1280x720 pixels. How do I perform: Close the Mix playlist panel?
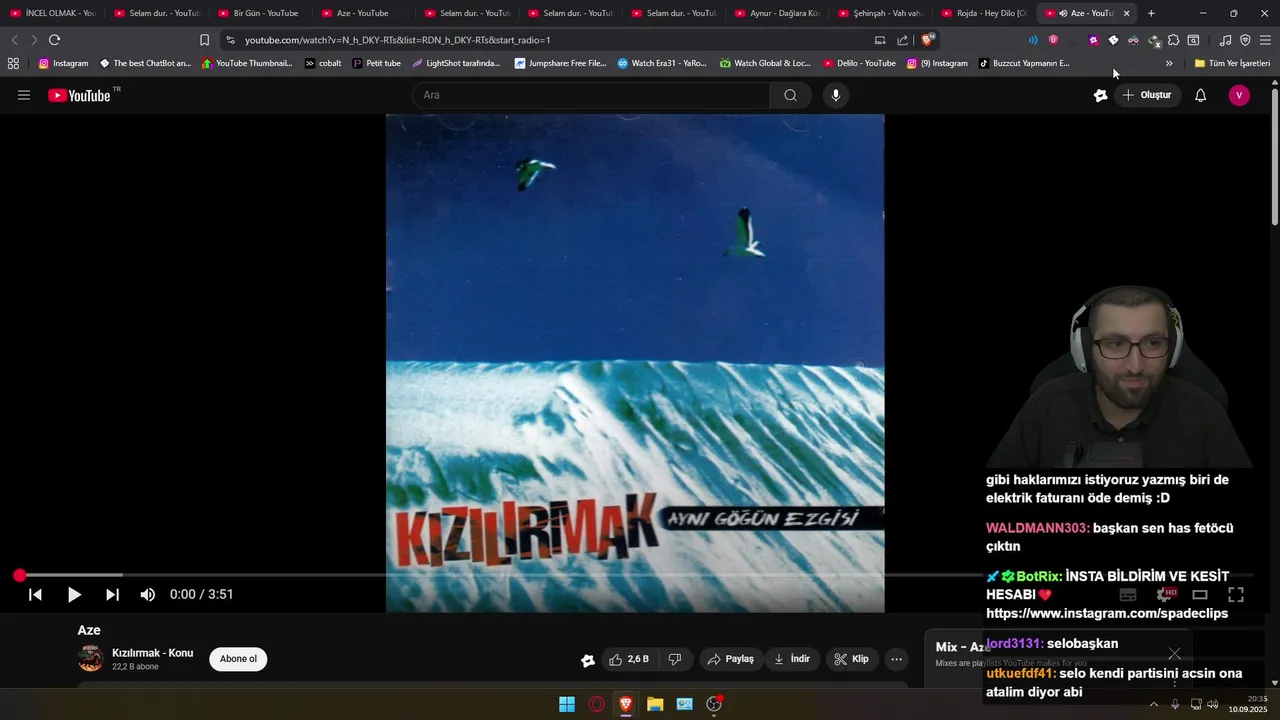tap(1174, 653)
